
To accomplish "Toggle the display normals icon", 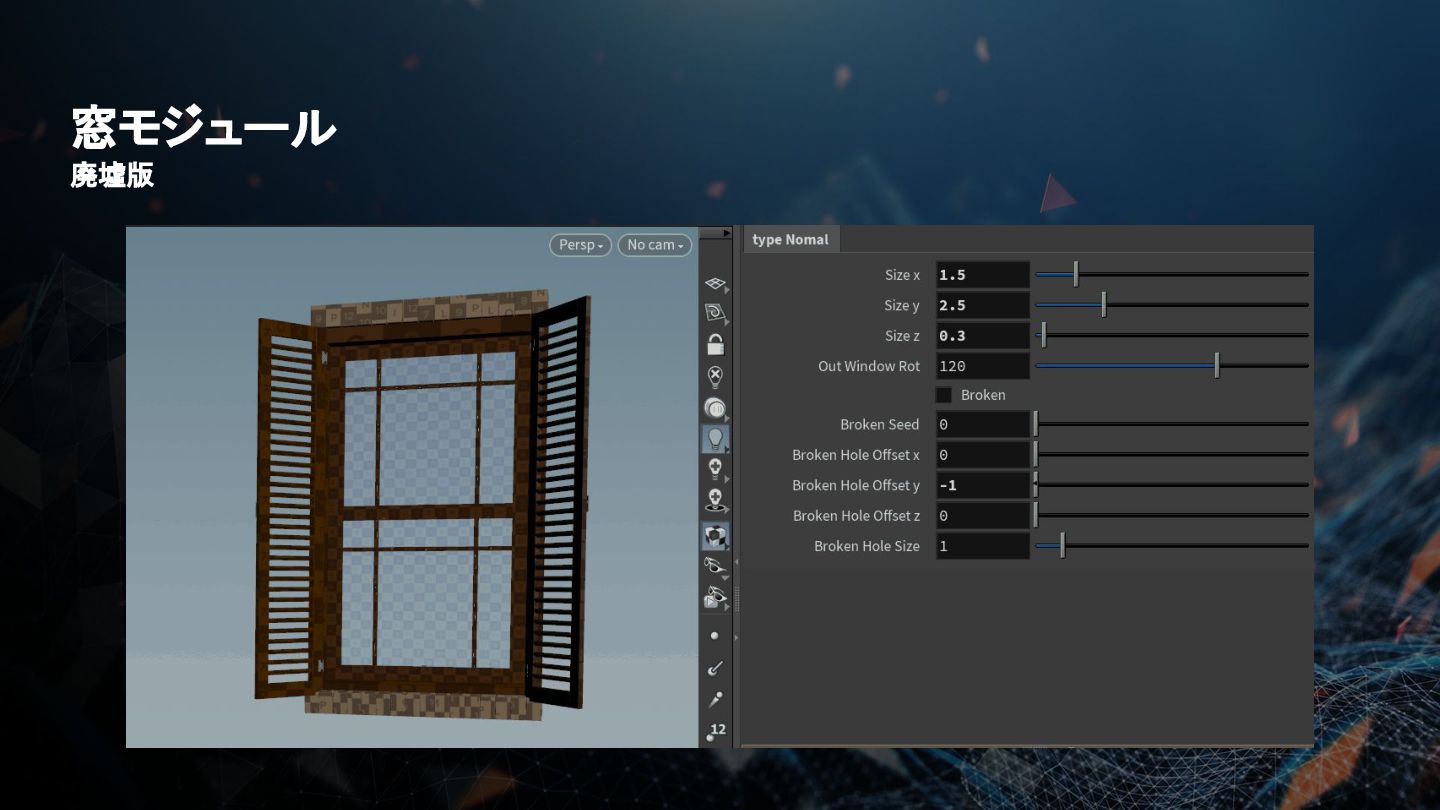I will point(714,667).
